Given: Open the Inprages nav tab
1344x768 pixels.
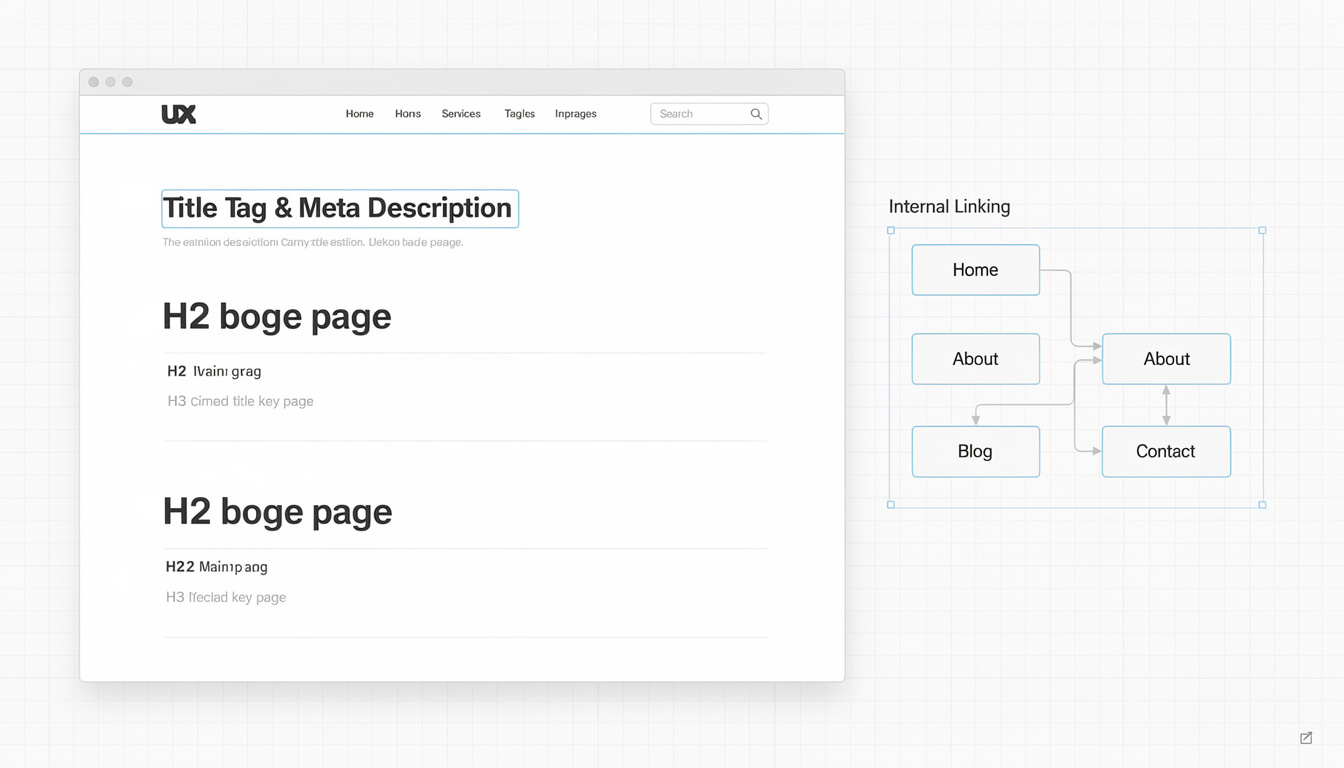Looking at the screenshot, I should (575, 113).
